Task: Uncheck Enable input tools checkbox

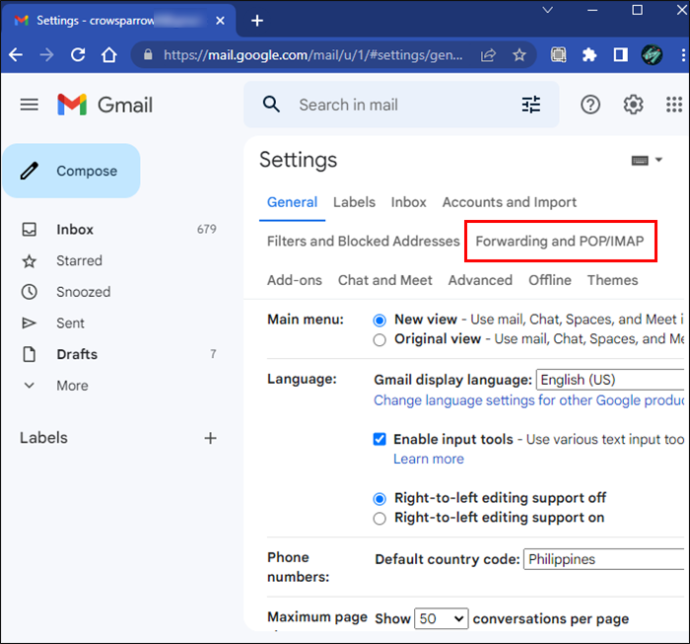Action: coord(379,439)
